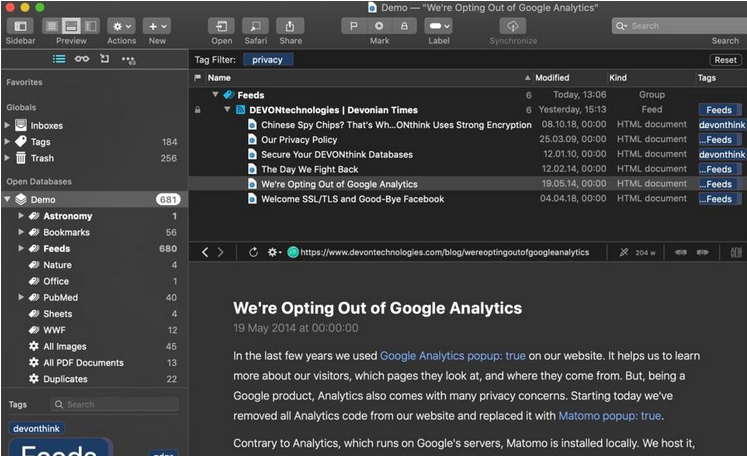Select the sidebar list view icon
The width and height of the screenshot is (747, 456).
pos(59,59)
